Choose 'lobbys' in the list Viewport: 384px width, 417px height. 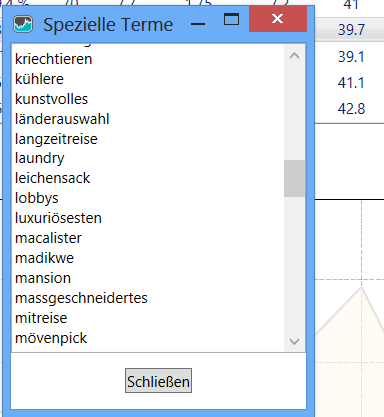(37, 198)
